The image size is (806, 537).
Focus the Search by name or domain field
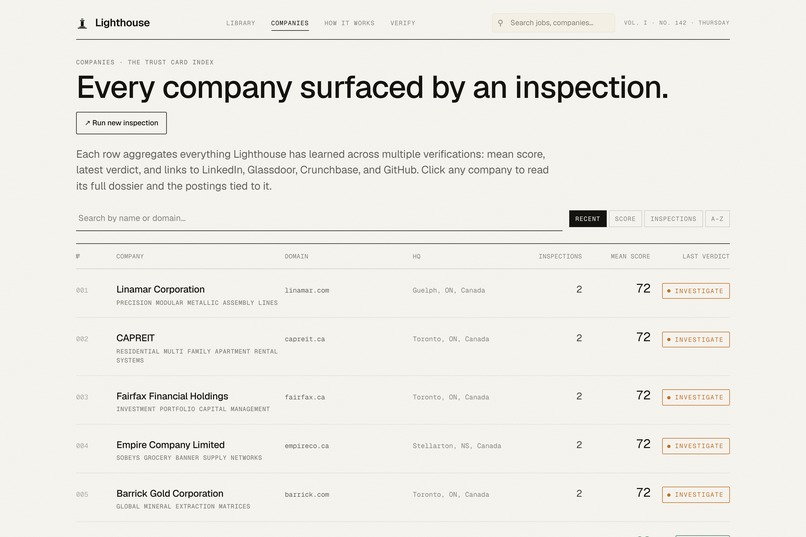click(x=319, y=218)
